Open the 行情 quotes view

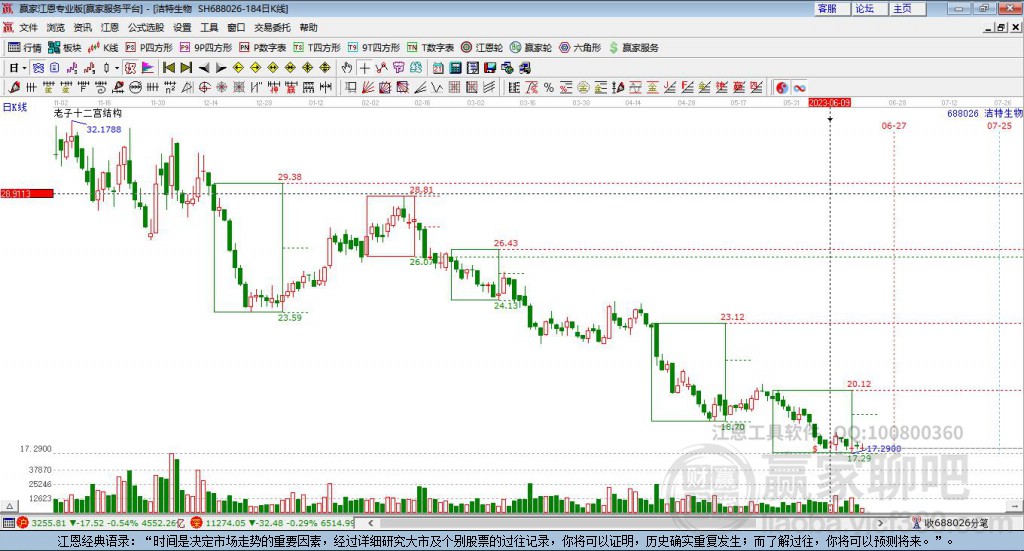pyautogui.click(x=24, y=48)
